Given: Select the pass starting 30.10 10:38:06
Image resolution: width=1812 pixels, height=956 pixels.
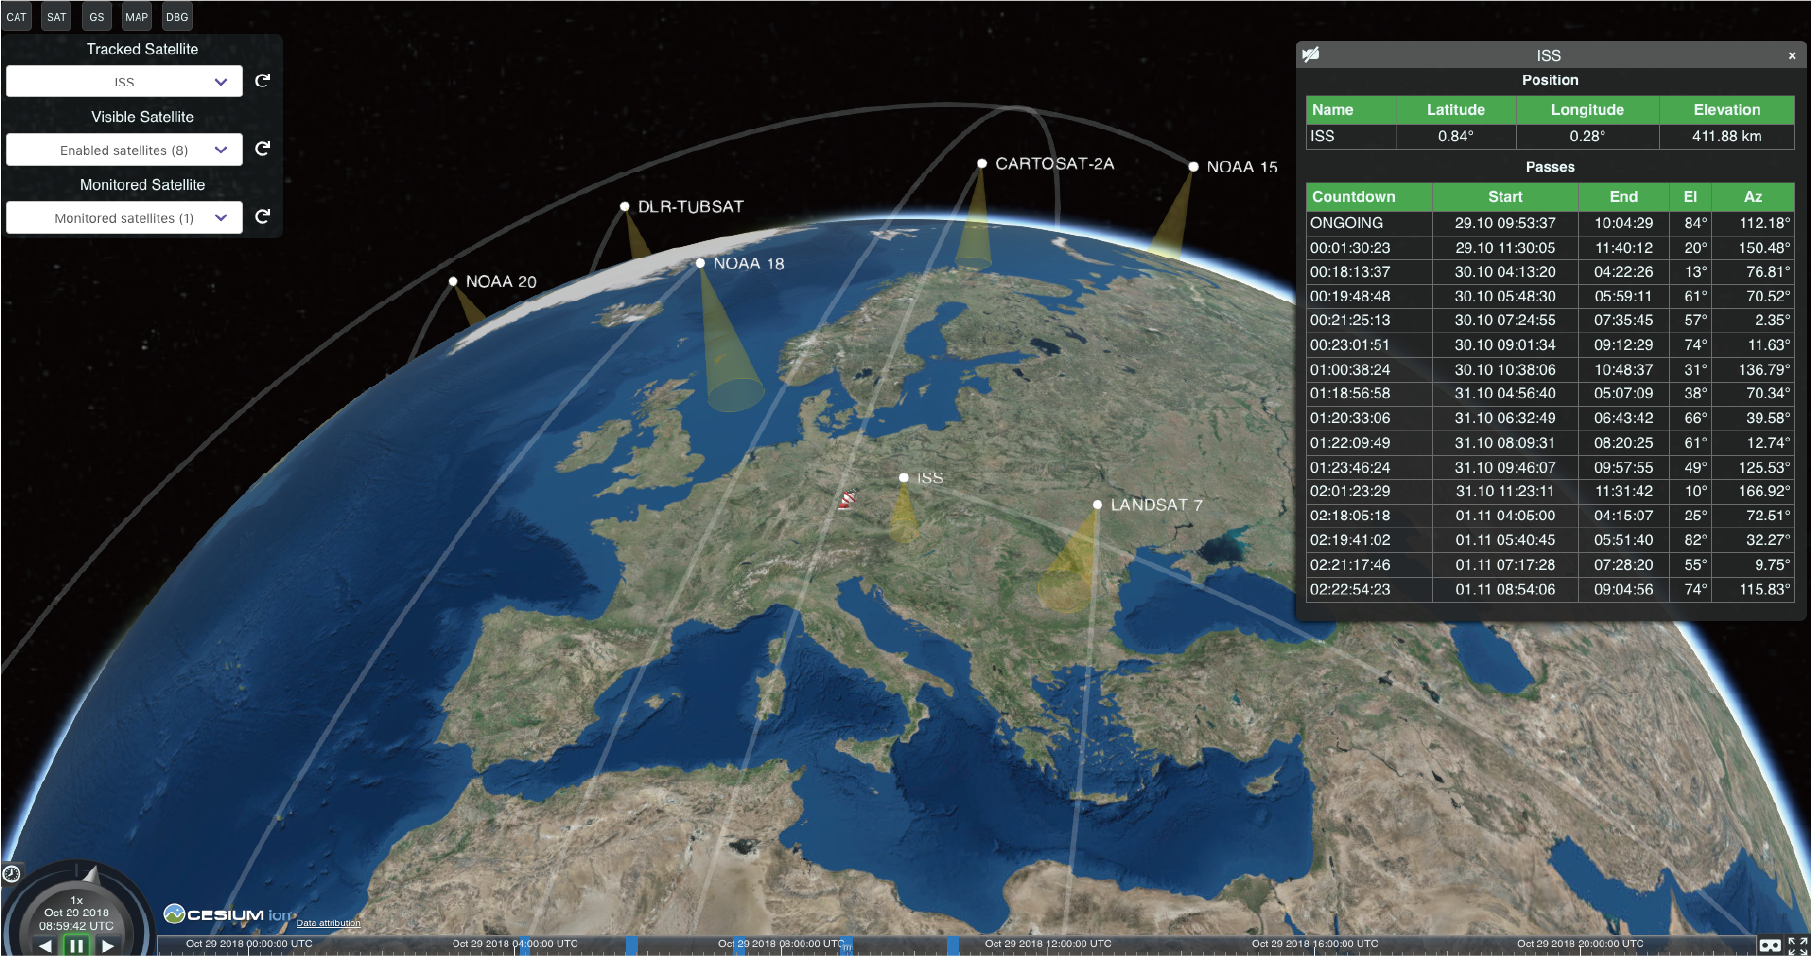Looking at the screenshot, I should tap(1550, 370).
